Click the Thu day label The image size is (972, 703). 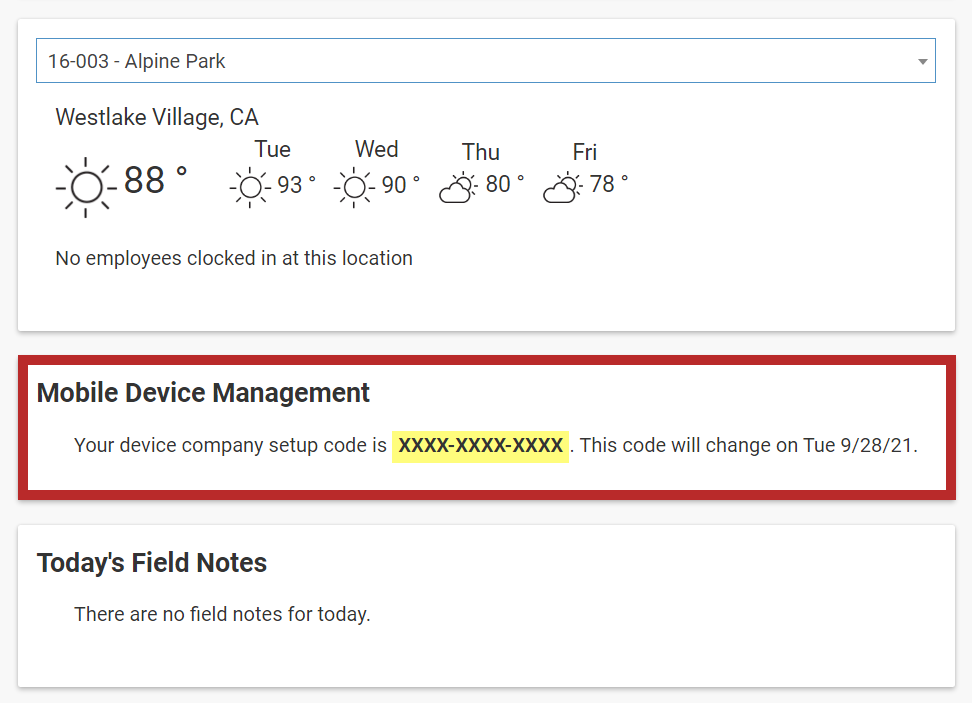coord(481,152)
